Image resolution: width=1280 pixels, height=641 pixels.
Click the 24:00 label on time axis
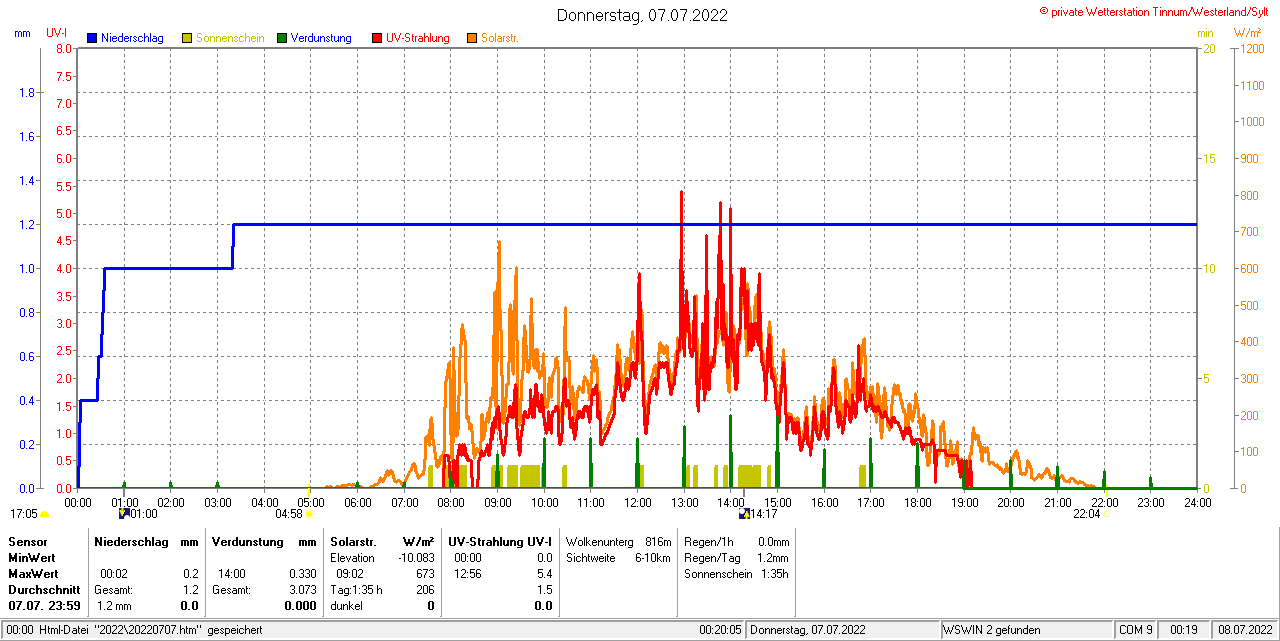(1198, 502)
